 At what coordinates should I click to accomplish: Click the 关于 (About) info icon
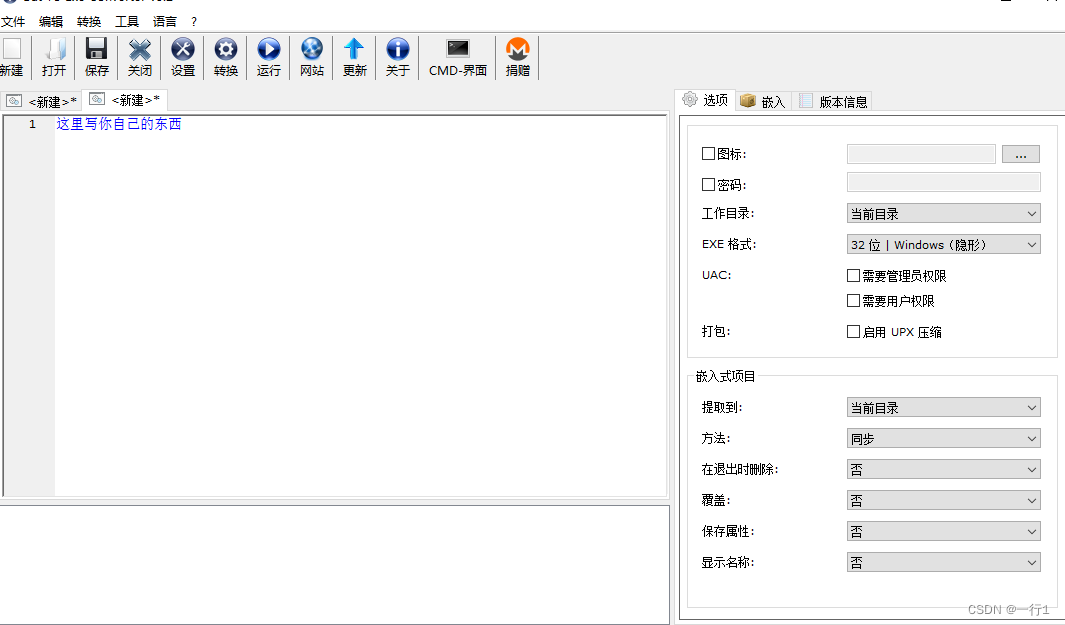pyautogui.click(x=398, y=50)
